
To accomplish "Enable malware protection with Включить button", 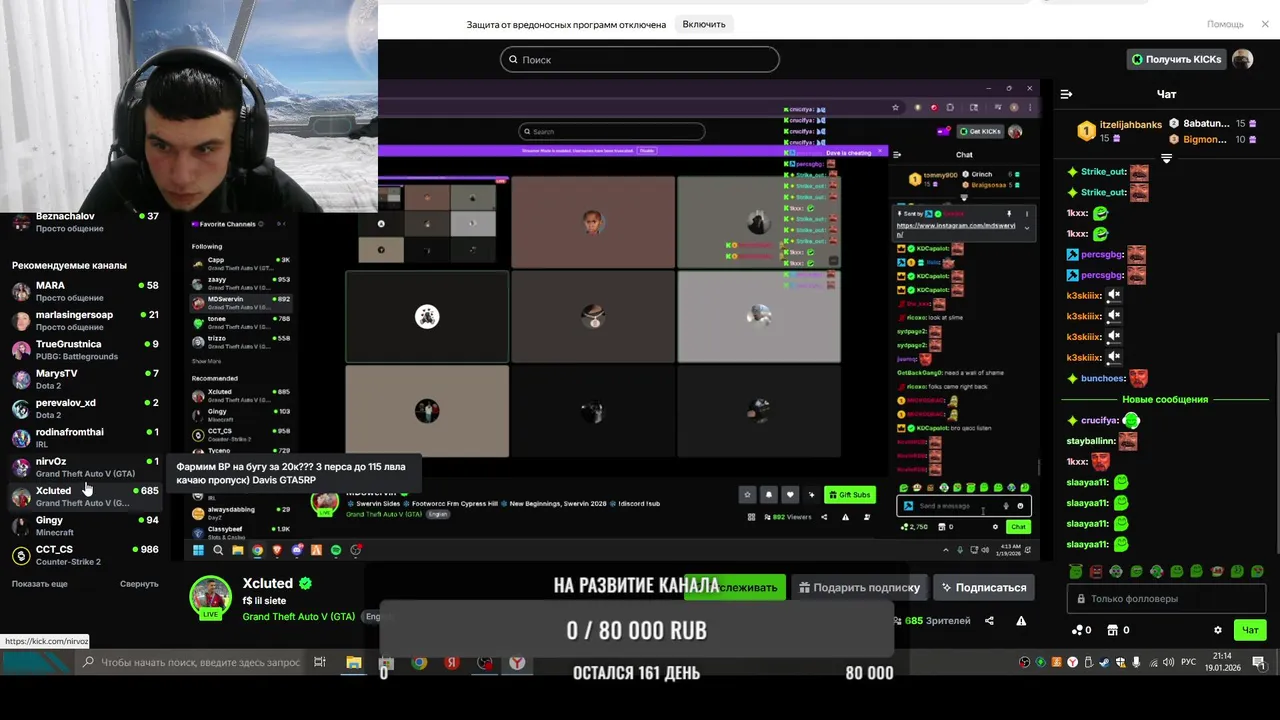I will point(704,24).
